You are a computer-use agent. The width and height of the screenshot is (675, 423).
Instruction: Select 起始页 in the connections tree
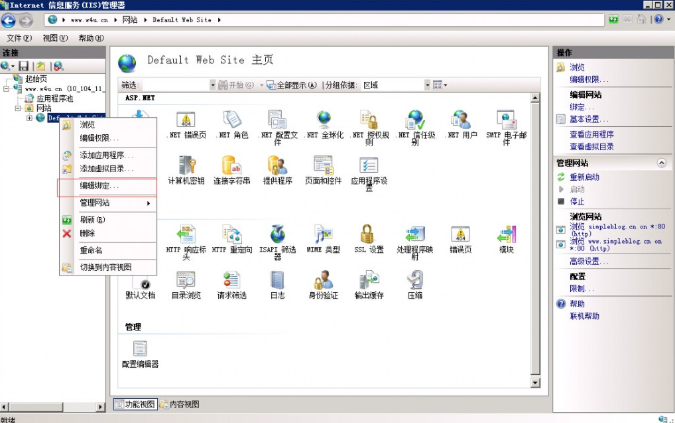tap(36, 79)
